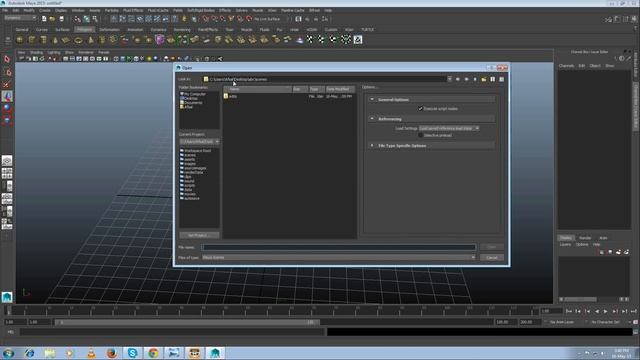This screenshot has width=640, height=360.
Task: Select the sourceimages project folder
Action: coord(193,168)
